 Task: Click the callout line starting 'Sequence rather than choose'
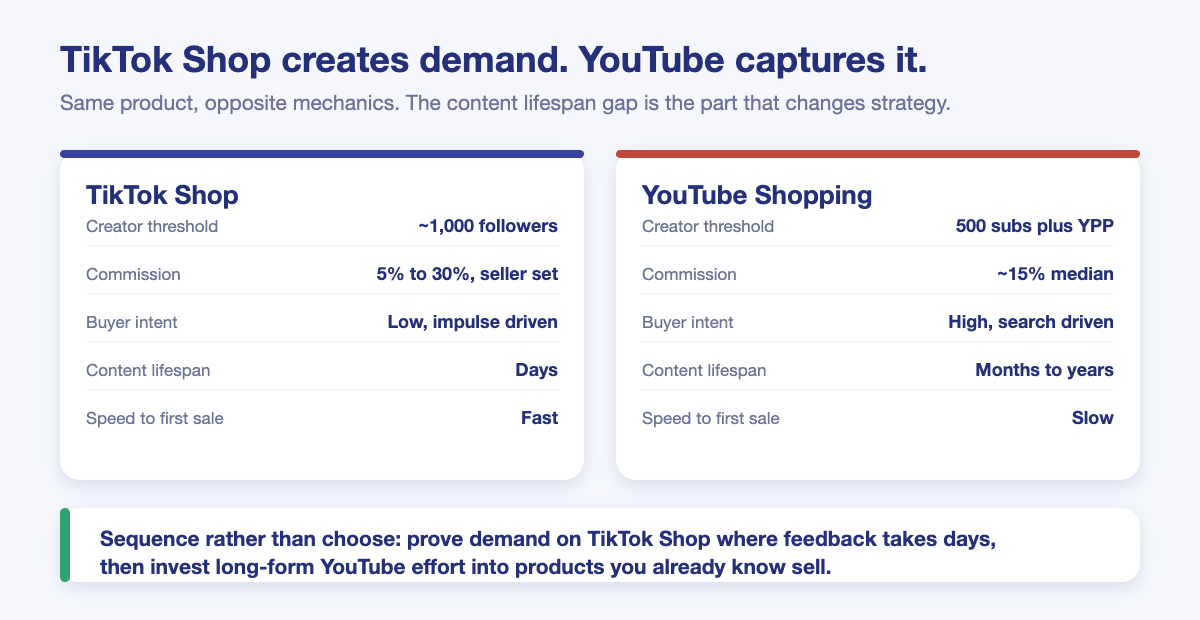[548, 538]
